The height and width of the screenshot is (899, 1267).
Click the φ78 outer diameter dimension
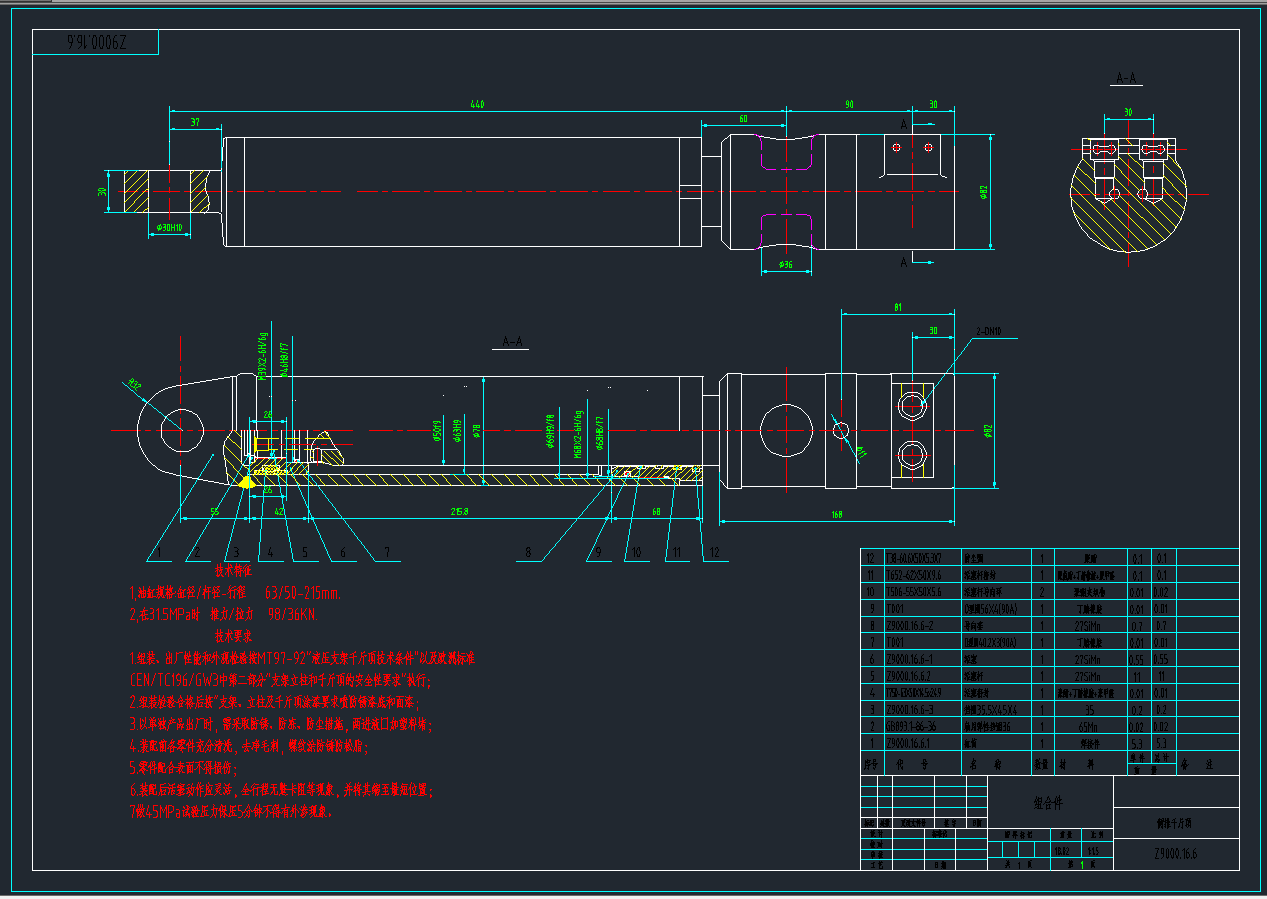pos(477,429)
